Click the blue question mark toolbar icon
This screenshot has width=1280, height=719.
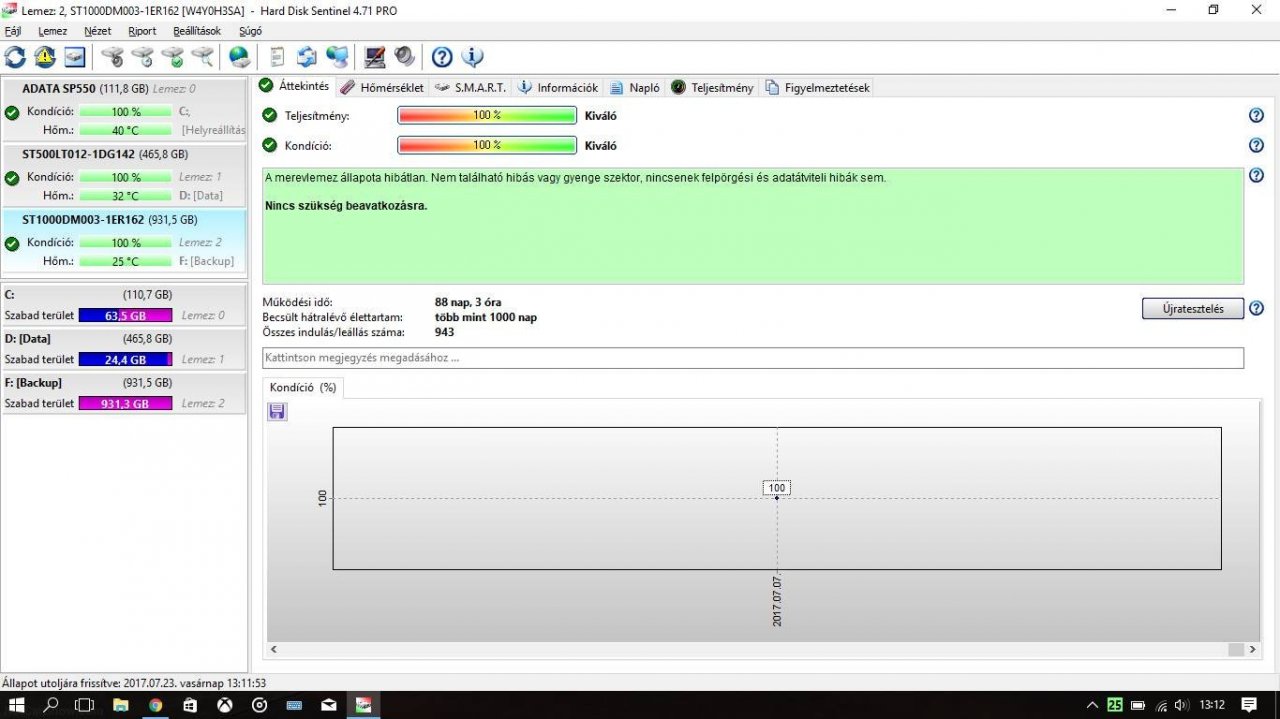tap(442, 57)
